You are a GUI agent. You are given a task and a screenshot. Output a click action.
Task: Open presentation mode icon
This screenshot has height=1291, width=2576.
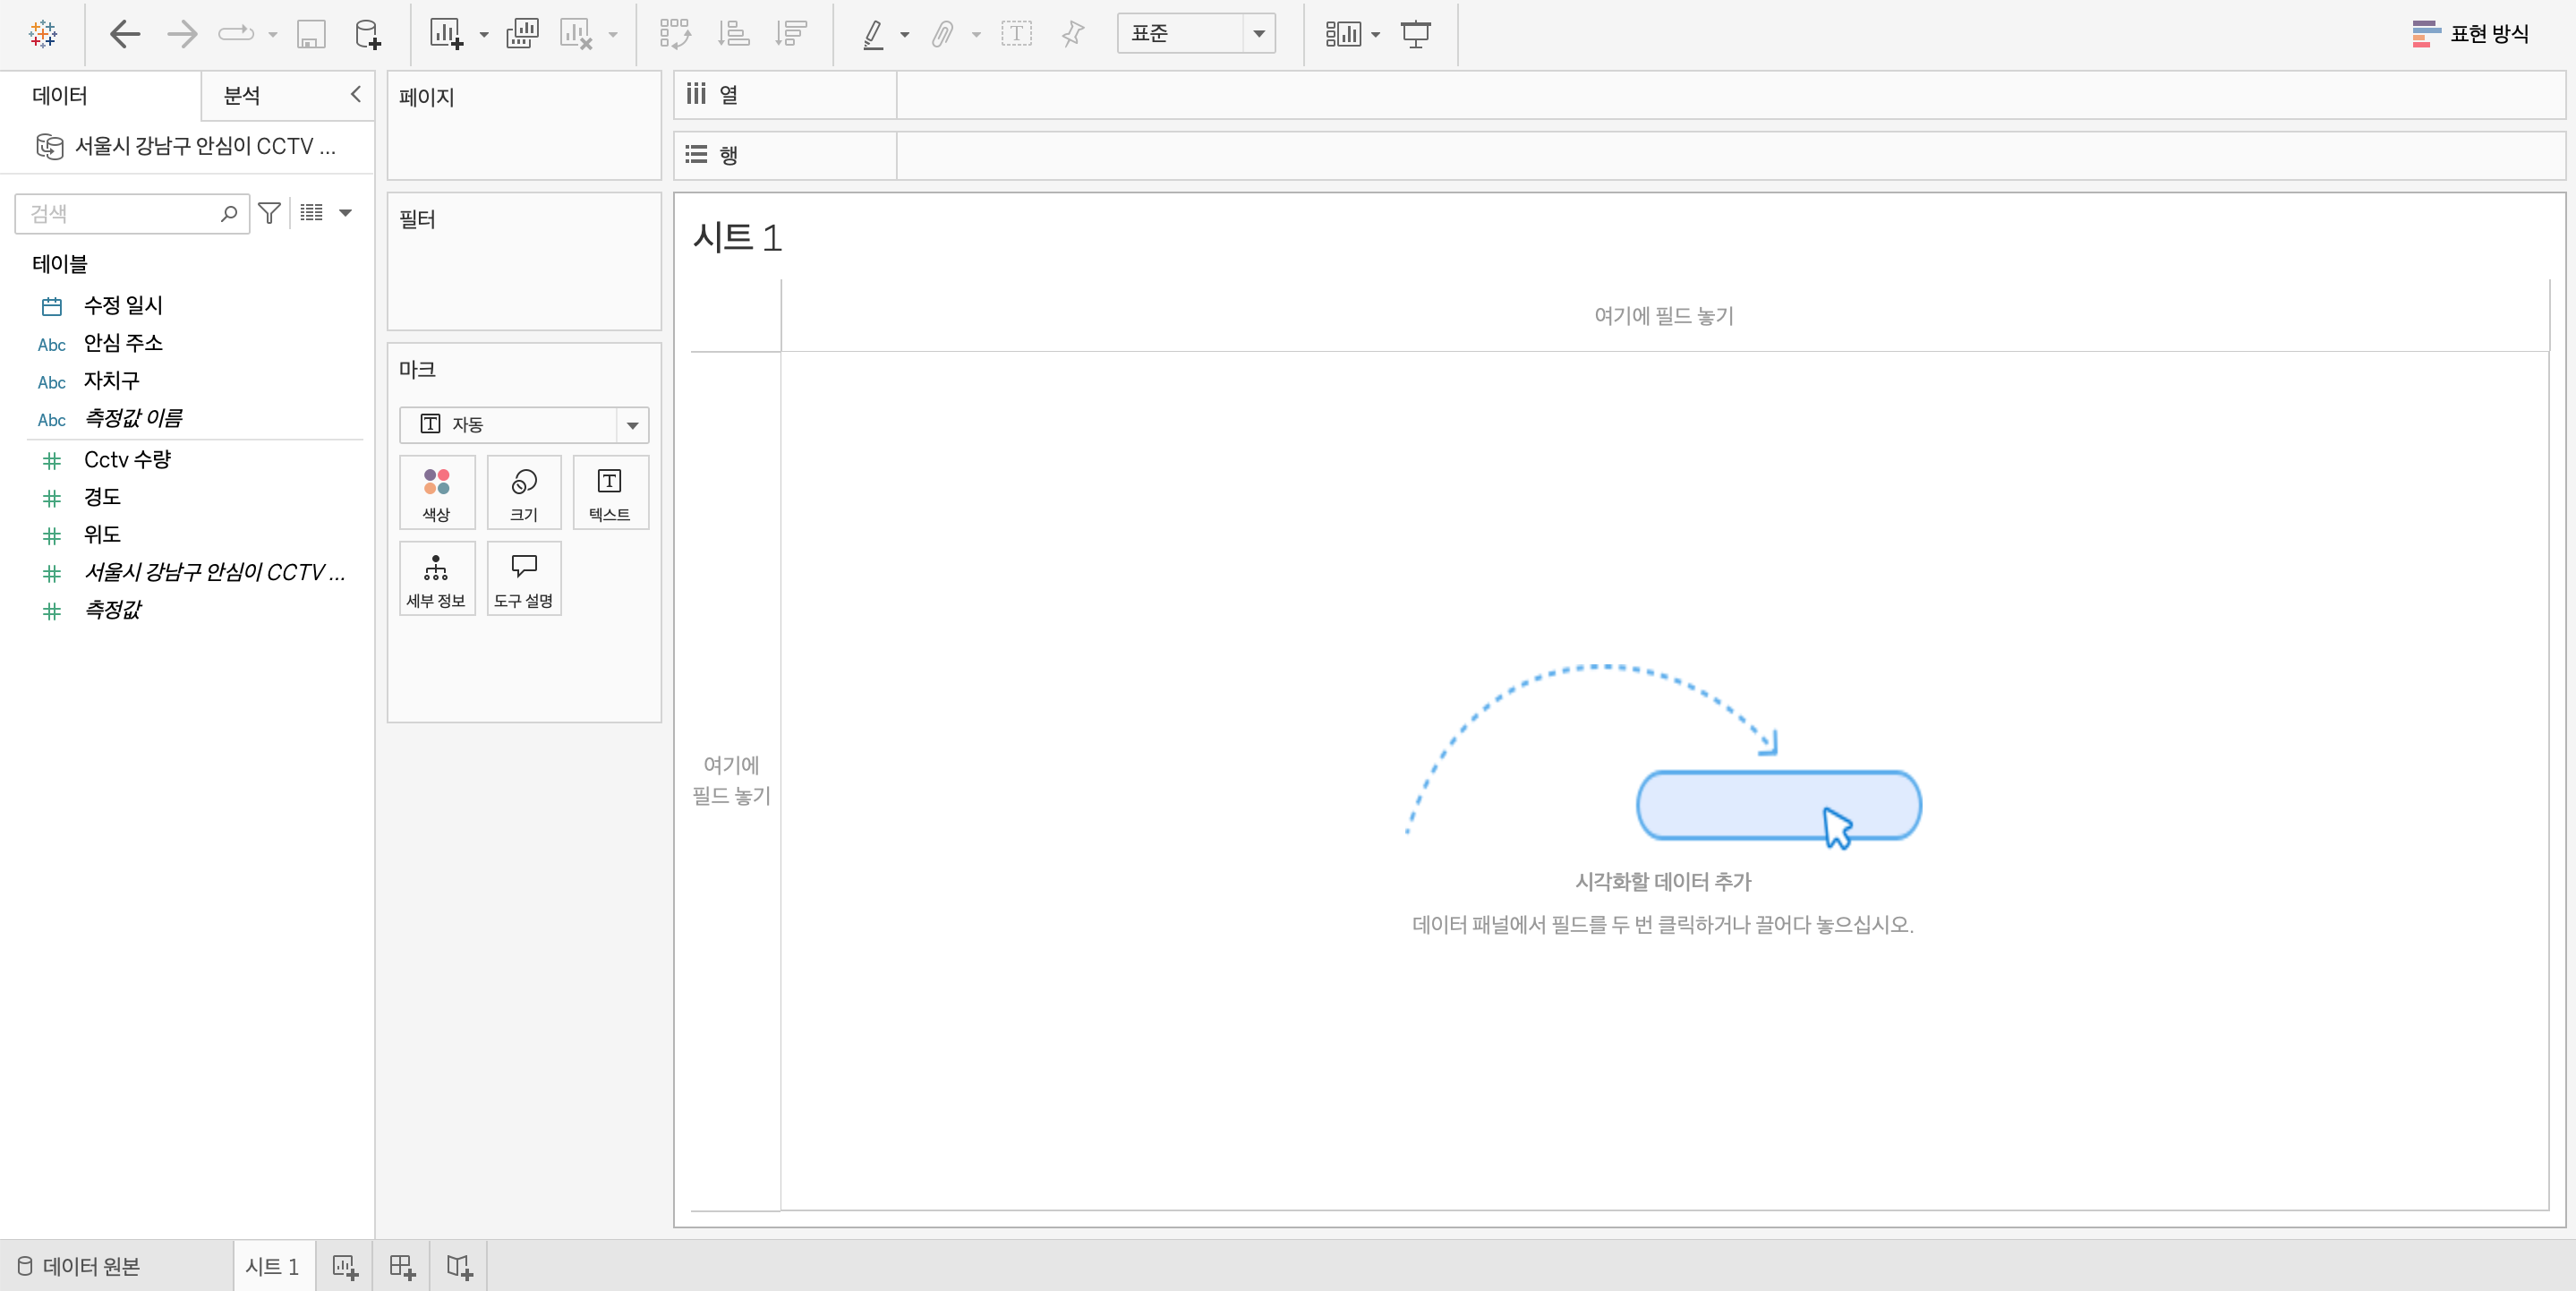click(1415, 34)
